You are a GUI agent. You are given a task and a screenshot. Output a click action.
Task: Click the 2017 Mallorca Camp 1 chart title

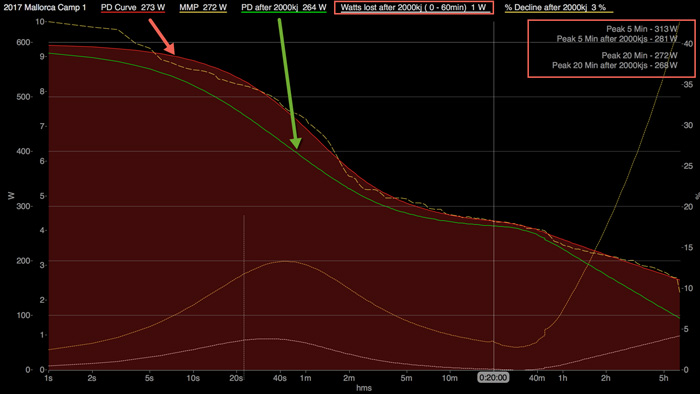(45, 8)
